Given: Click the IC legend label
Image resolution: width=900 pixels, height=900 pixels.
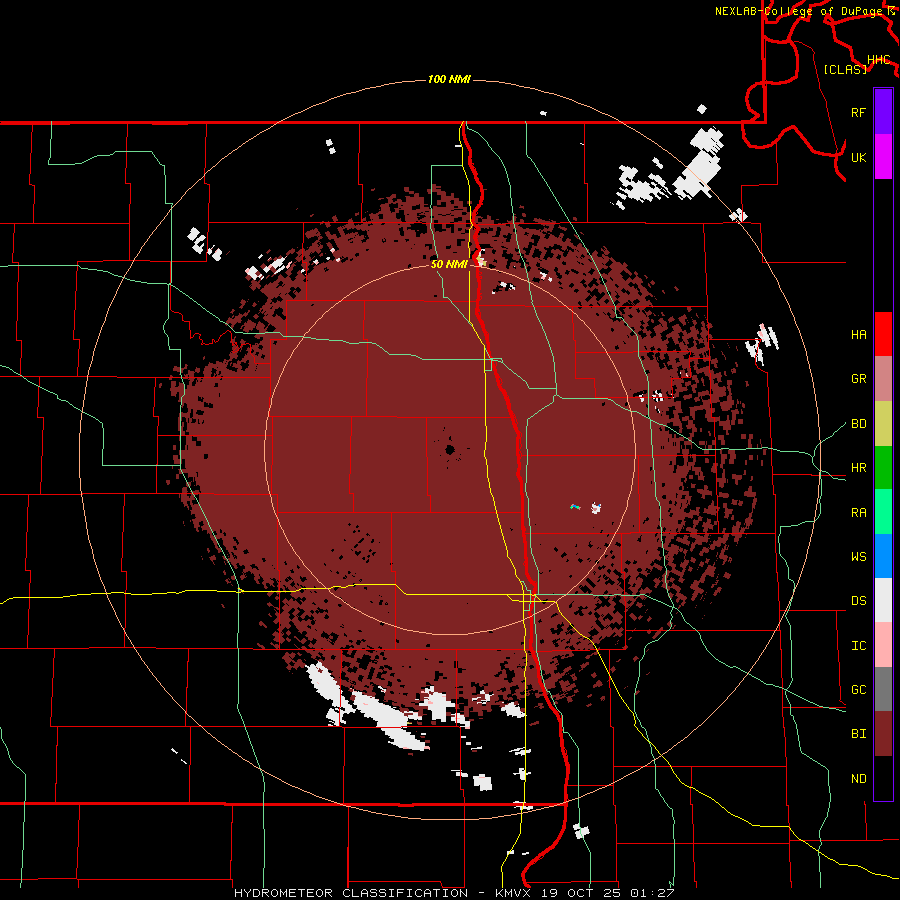Looking at the screenshot, I should point(858,646).
